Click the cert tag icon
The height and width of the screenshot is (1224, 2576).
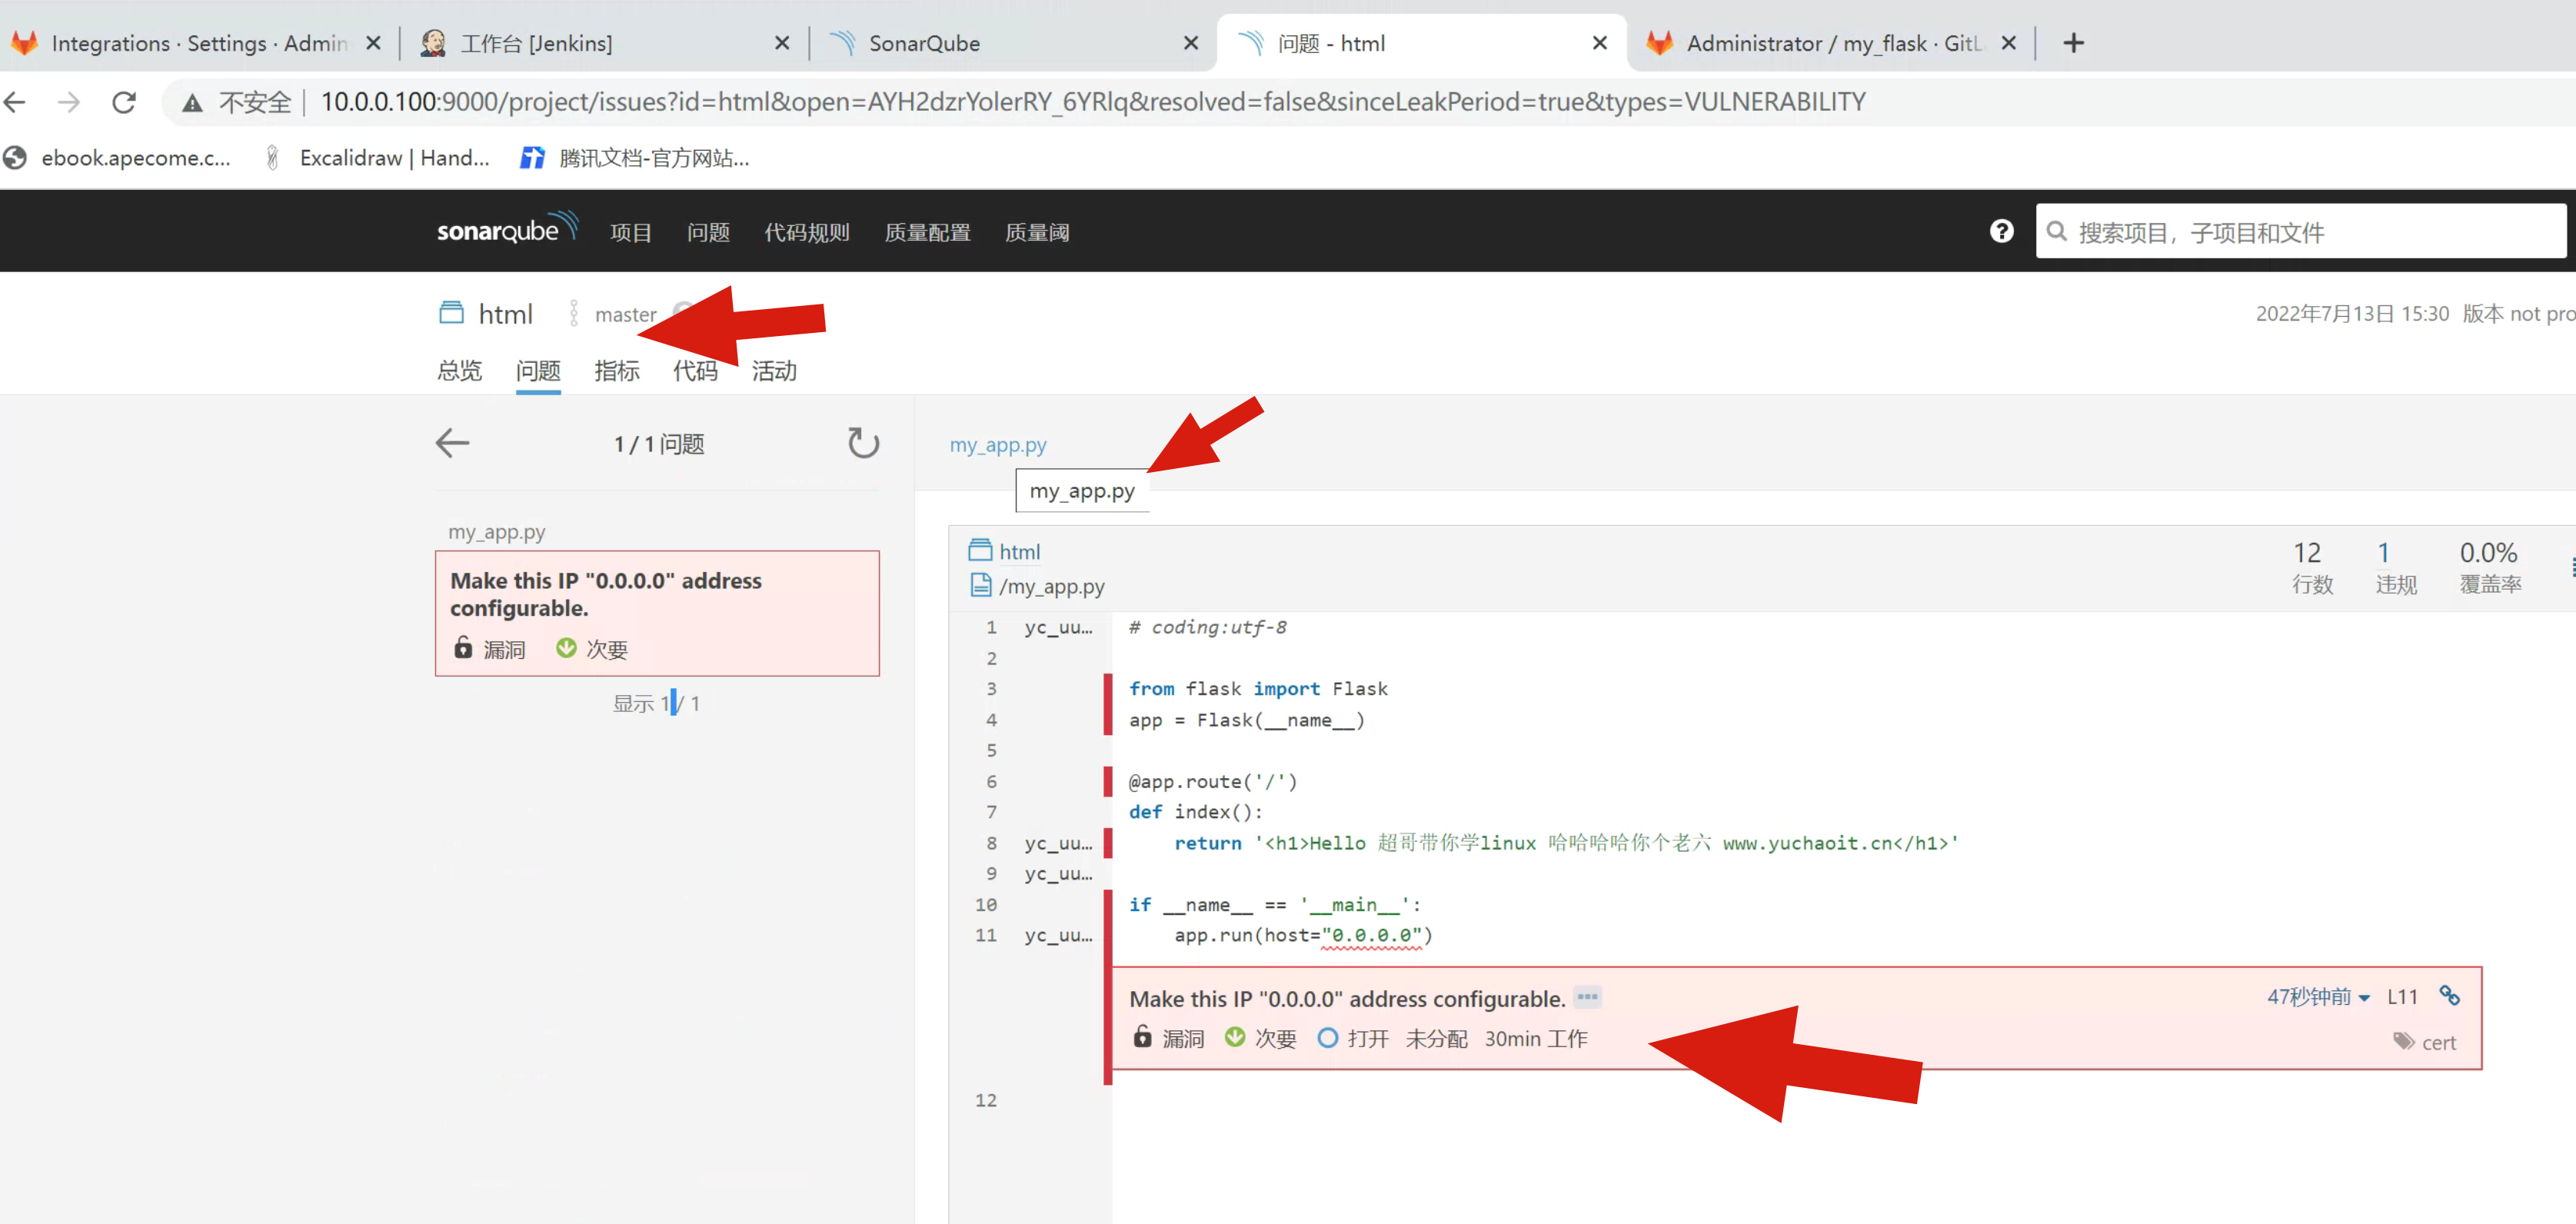pyautogui.click(x=2403, y=1042)
